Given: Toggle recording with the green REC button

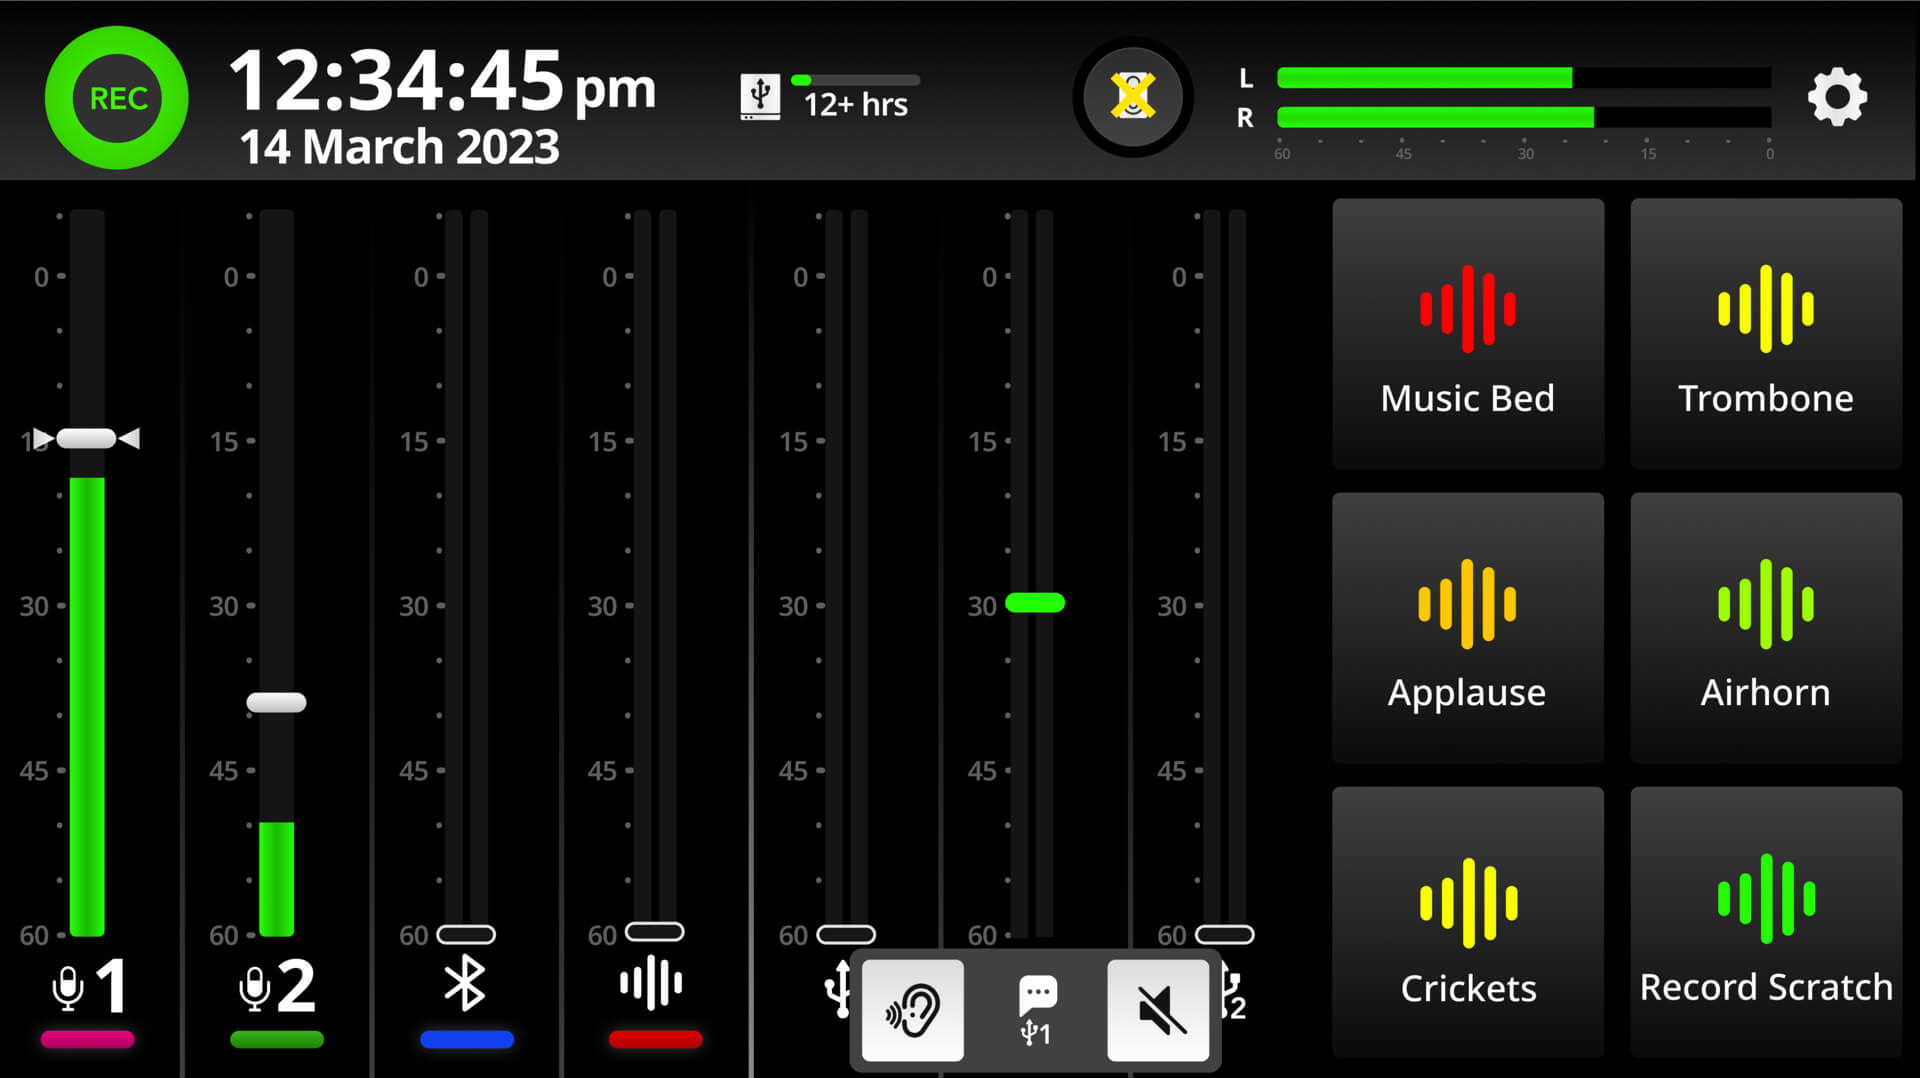Looking at the screenshot, I should [x=117, y=98].
